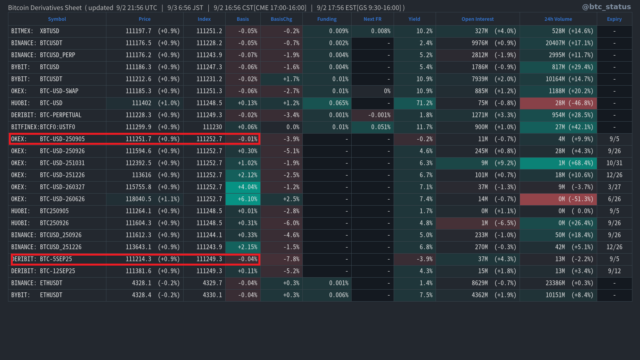Screen dimensions: 640x360
Task: Click the 24h Volume column header
Action: pyautogui.click(x=558, y=19)
